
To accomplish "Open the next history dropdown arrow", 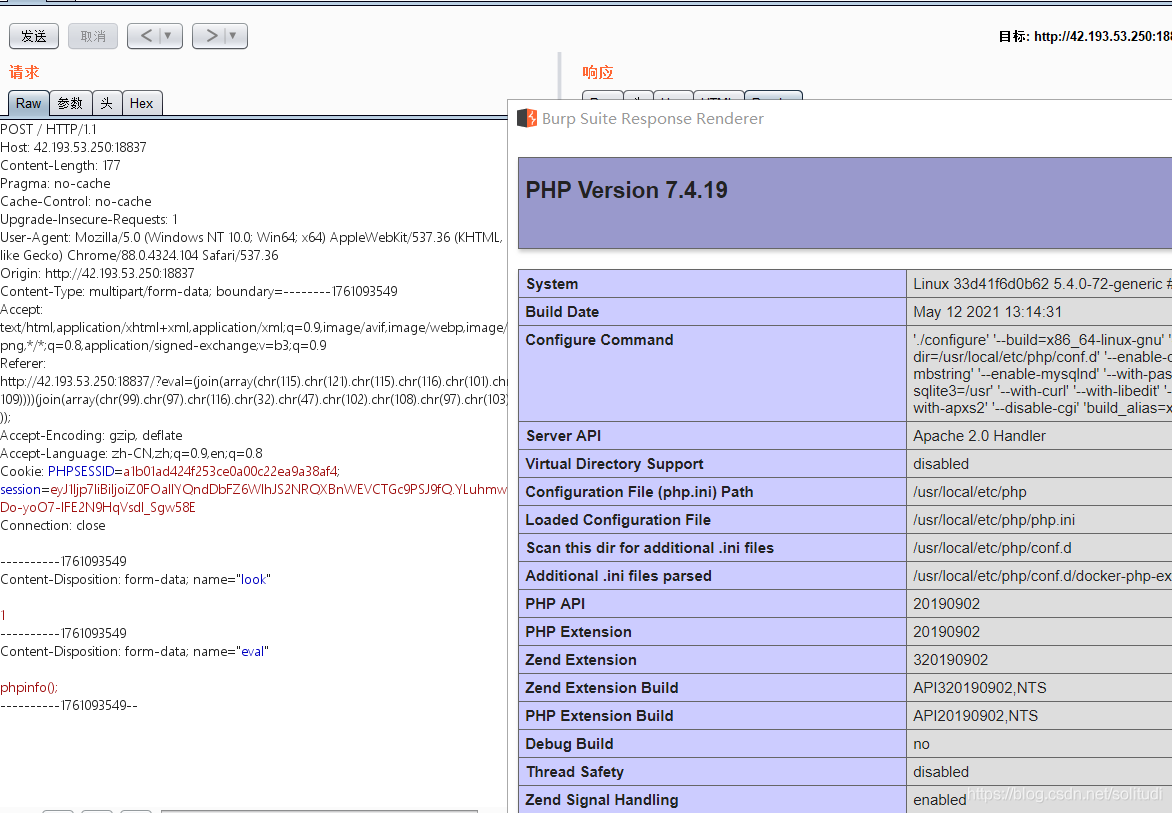I will 233,36.
